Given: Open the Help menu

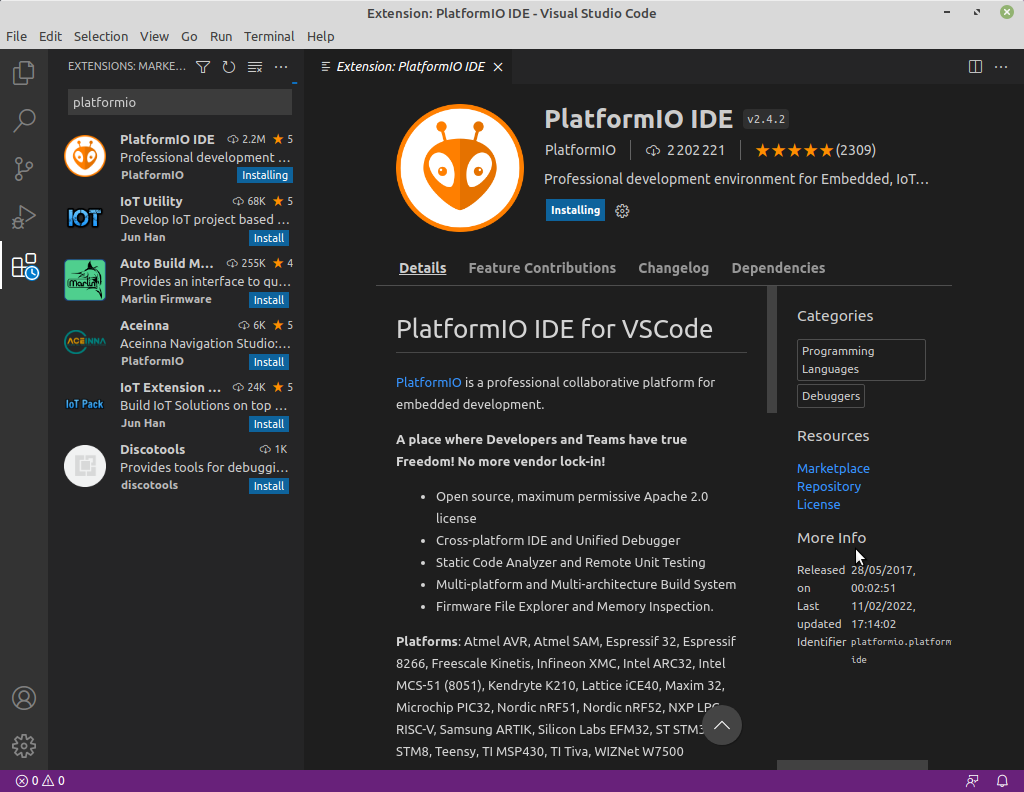Looking at the screenshot, I should [x=321, y=37].
